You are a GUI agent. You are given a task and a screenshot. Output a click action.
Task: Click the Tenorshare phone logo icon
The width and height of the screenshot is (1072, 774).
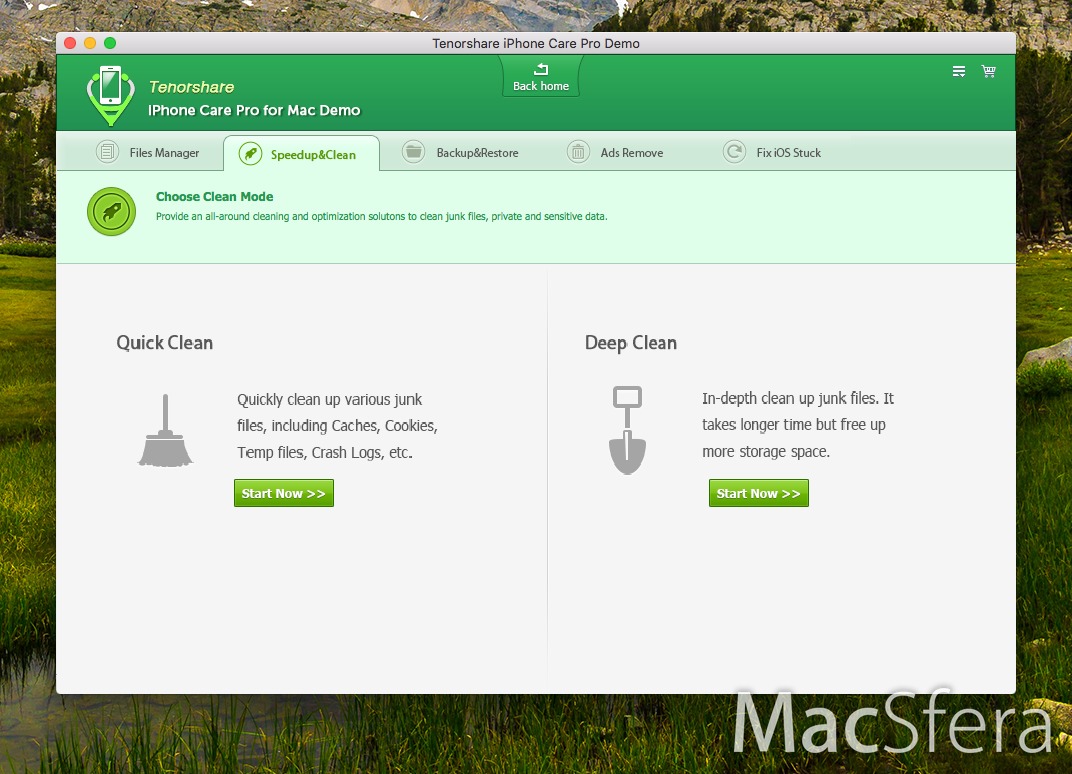point(111,95)
